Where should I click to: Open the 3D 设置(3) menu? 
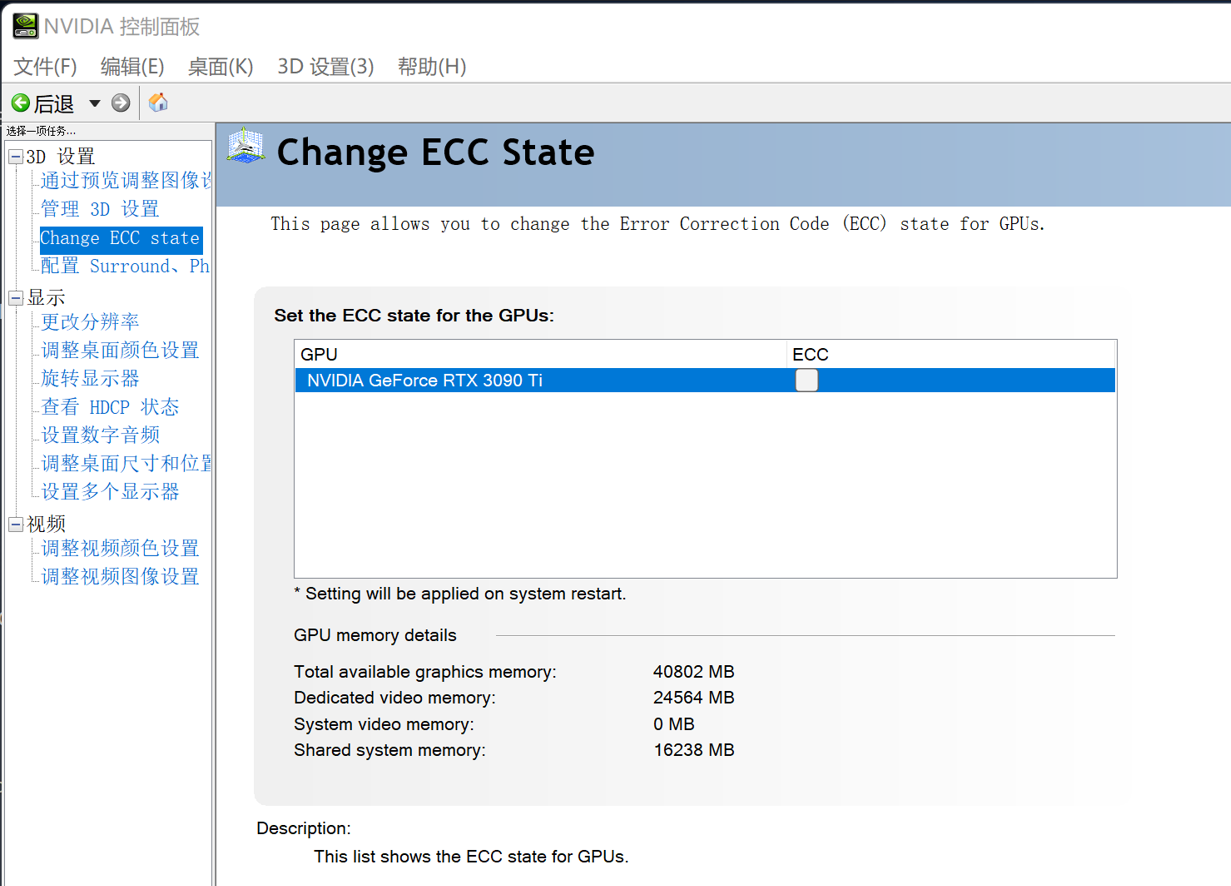click(x=325, y=67)
